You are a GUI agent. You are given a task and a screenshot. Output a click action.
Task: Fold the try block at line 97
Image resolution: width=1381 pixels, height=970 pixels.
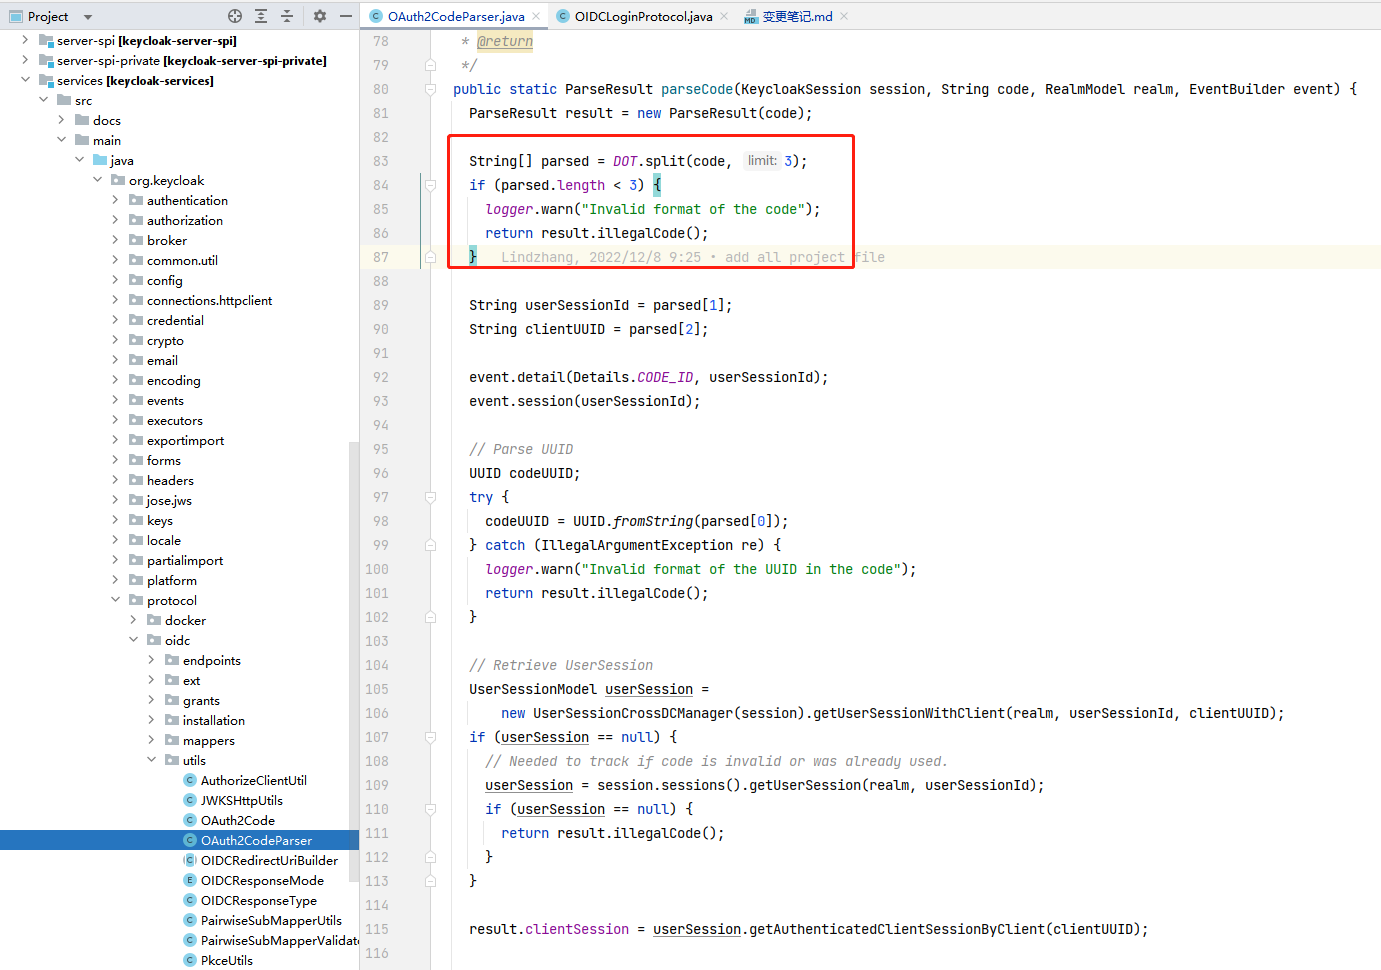(x=430, y=497)
